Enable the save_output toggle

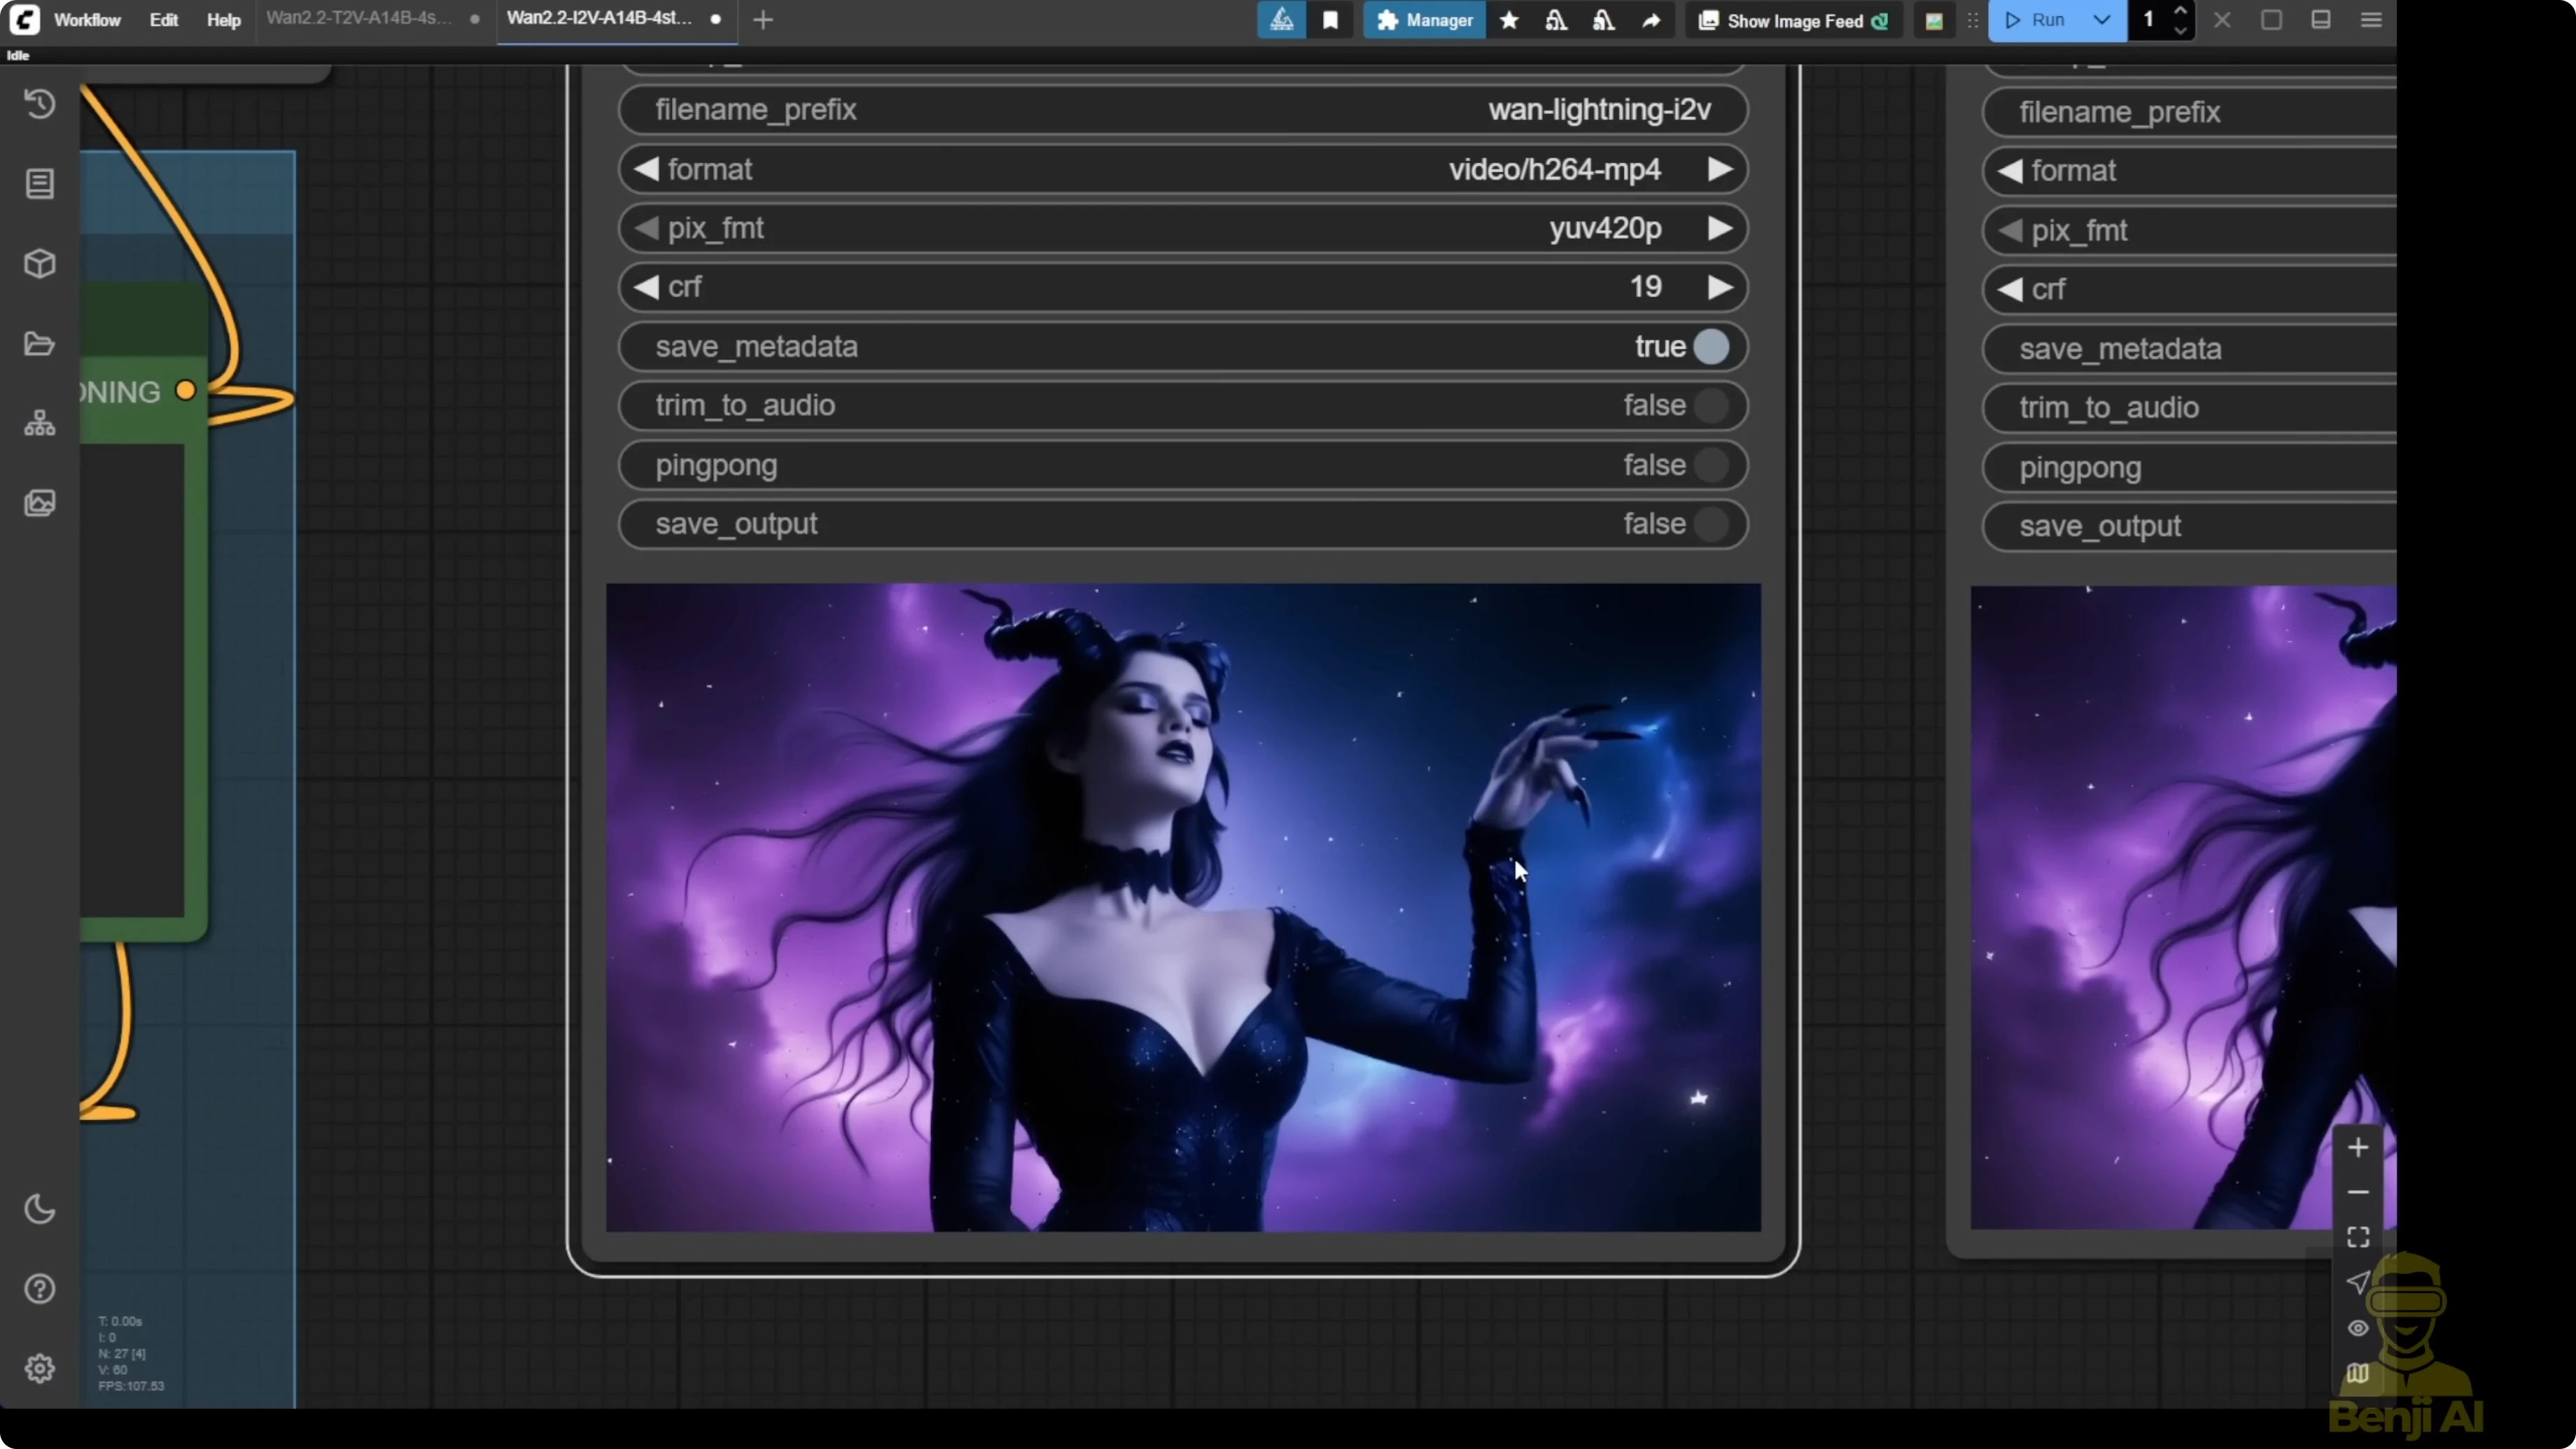point(1711,524)
